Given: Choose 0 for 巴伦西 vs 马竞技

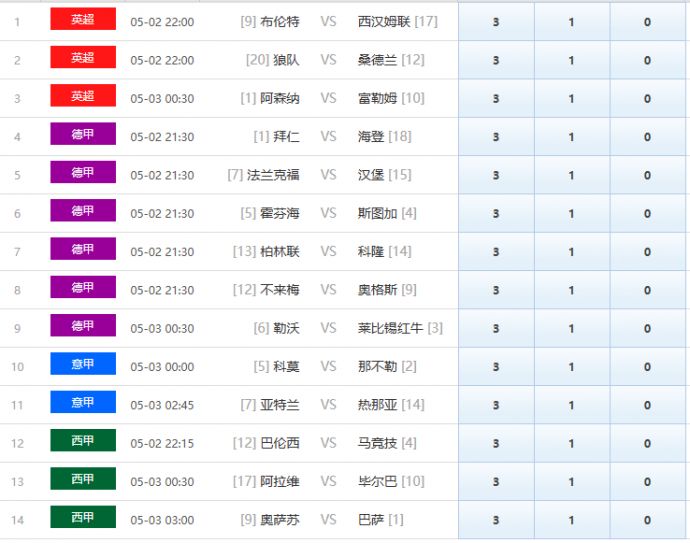Looking at the screenshot, I should pyautogui.click(x=647, y=443).
